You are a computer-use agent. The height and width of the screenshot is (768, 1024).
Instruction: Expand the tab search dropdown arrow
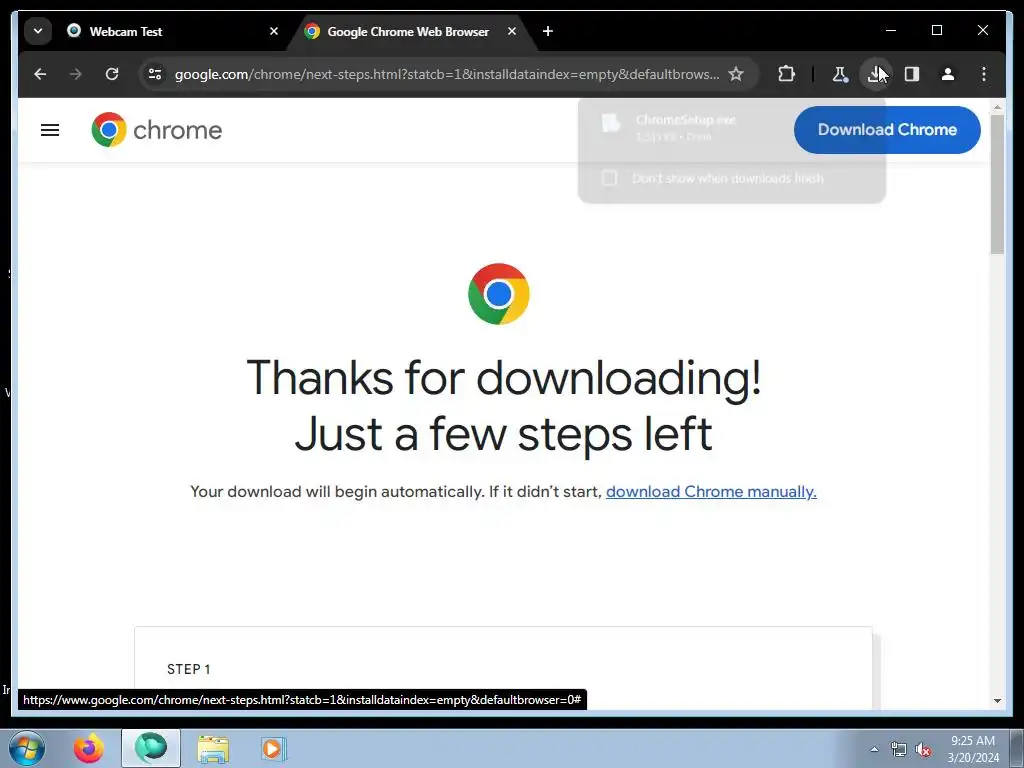pos(38,31)
